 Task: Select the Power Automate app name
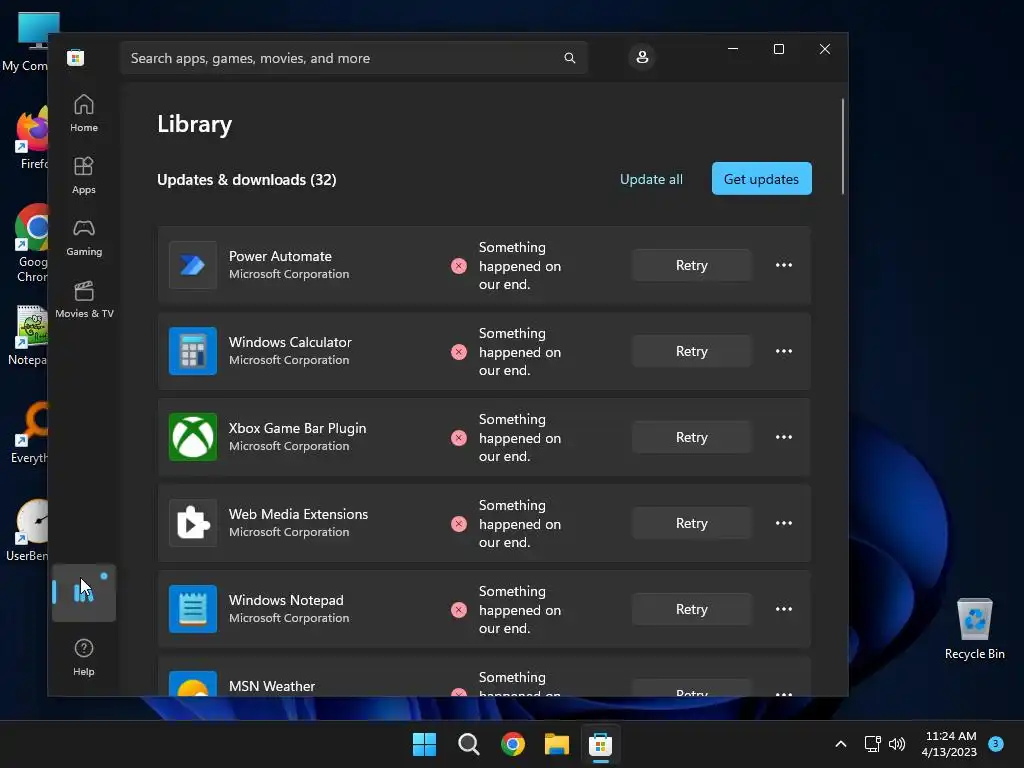pyautogui.click(x=280, y=256)
